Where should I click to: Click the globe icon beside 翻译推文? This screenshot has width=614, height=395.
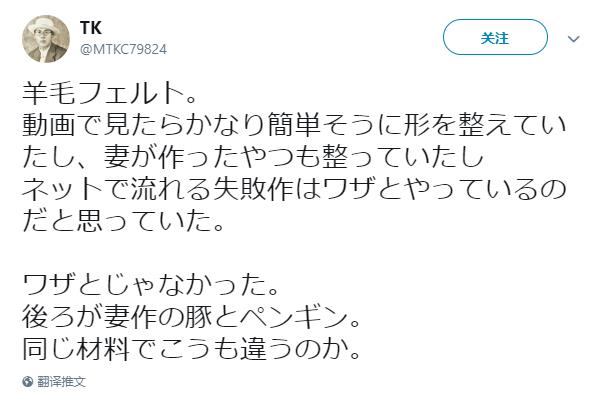tap(27, 381)
